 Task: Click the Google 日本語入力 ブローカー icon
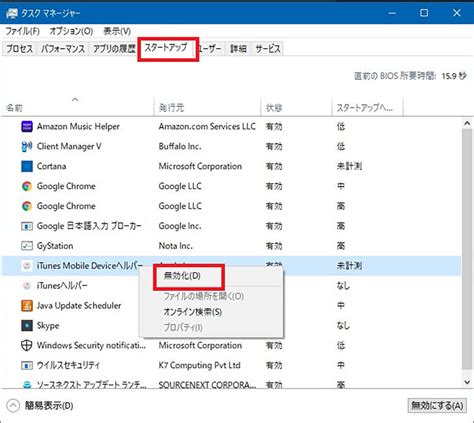[27, 226]
